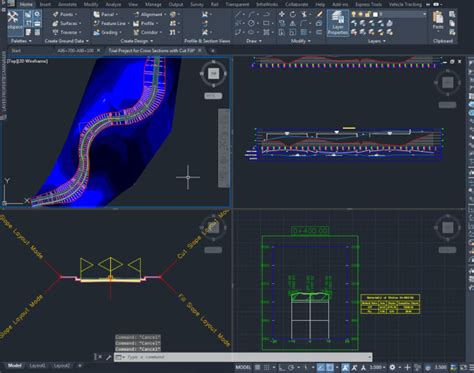This screenshot has width=474, height=373.
Task: Switch to the Analyze ribbon tab
Action: point(113,4)
